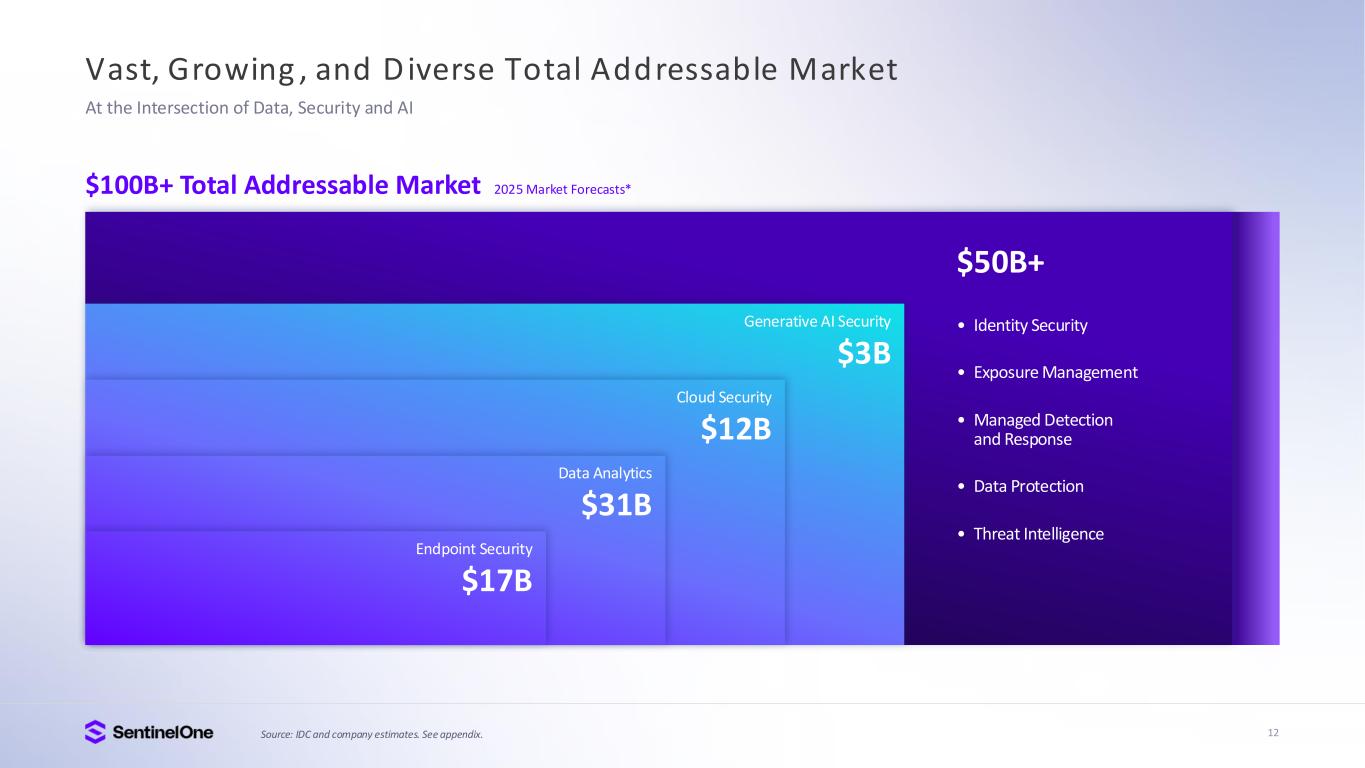Click the 'Generative AI Security' label
1365x768 pixels.
[x=817, y=321]
